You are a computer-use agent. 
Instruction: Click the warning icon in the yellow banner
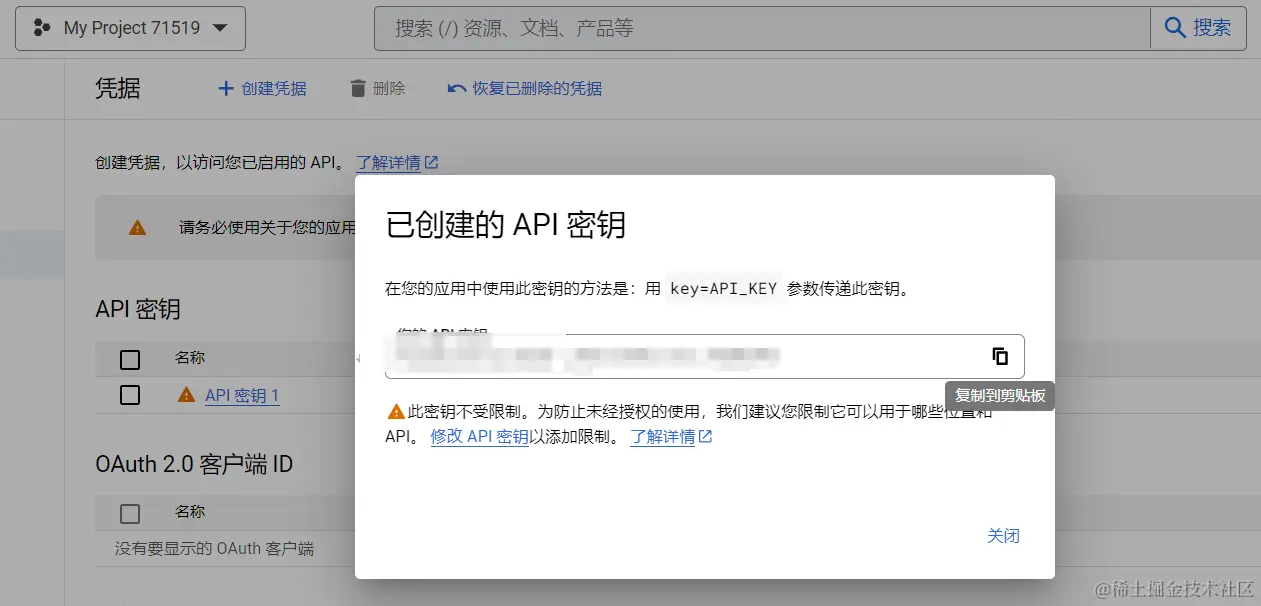(x=137, y=227)
